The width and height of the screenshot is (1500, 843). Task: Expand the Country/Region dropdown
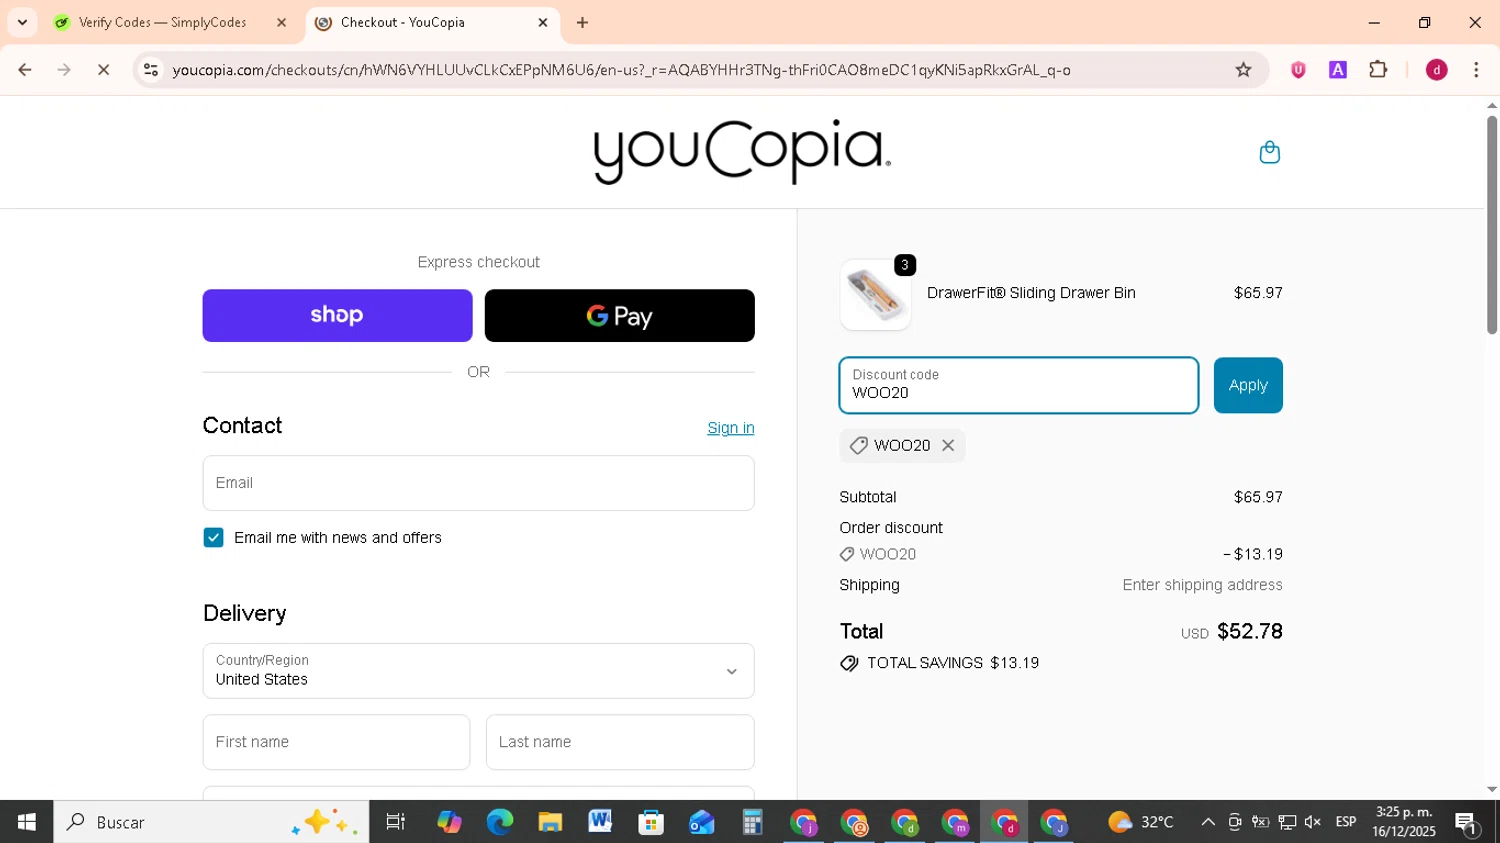(x=478, y=671)
